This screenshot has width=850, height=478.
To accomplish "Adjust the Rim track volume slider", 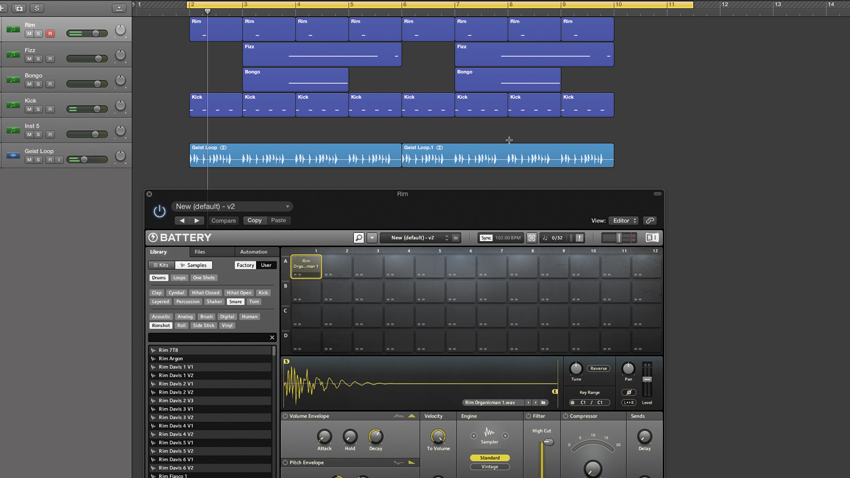I will click(x=87, y=34).
